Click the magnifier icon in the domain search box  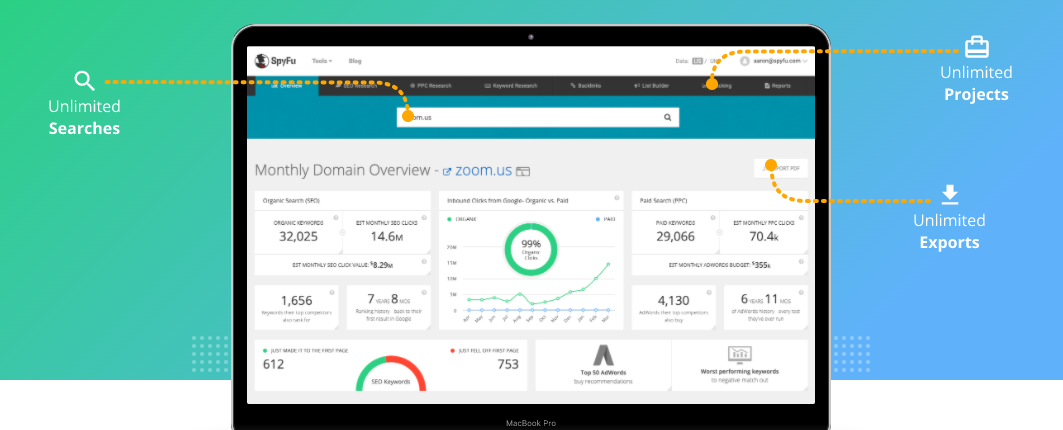pos(668,117)
